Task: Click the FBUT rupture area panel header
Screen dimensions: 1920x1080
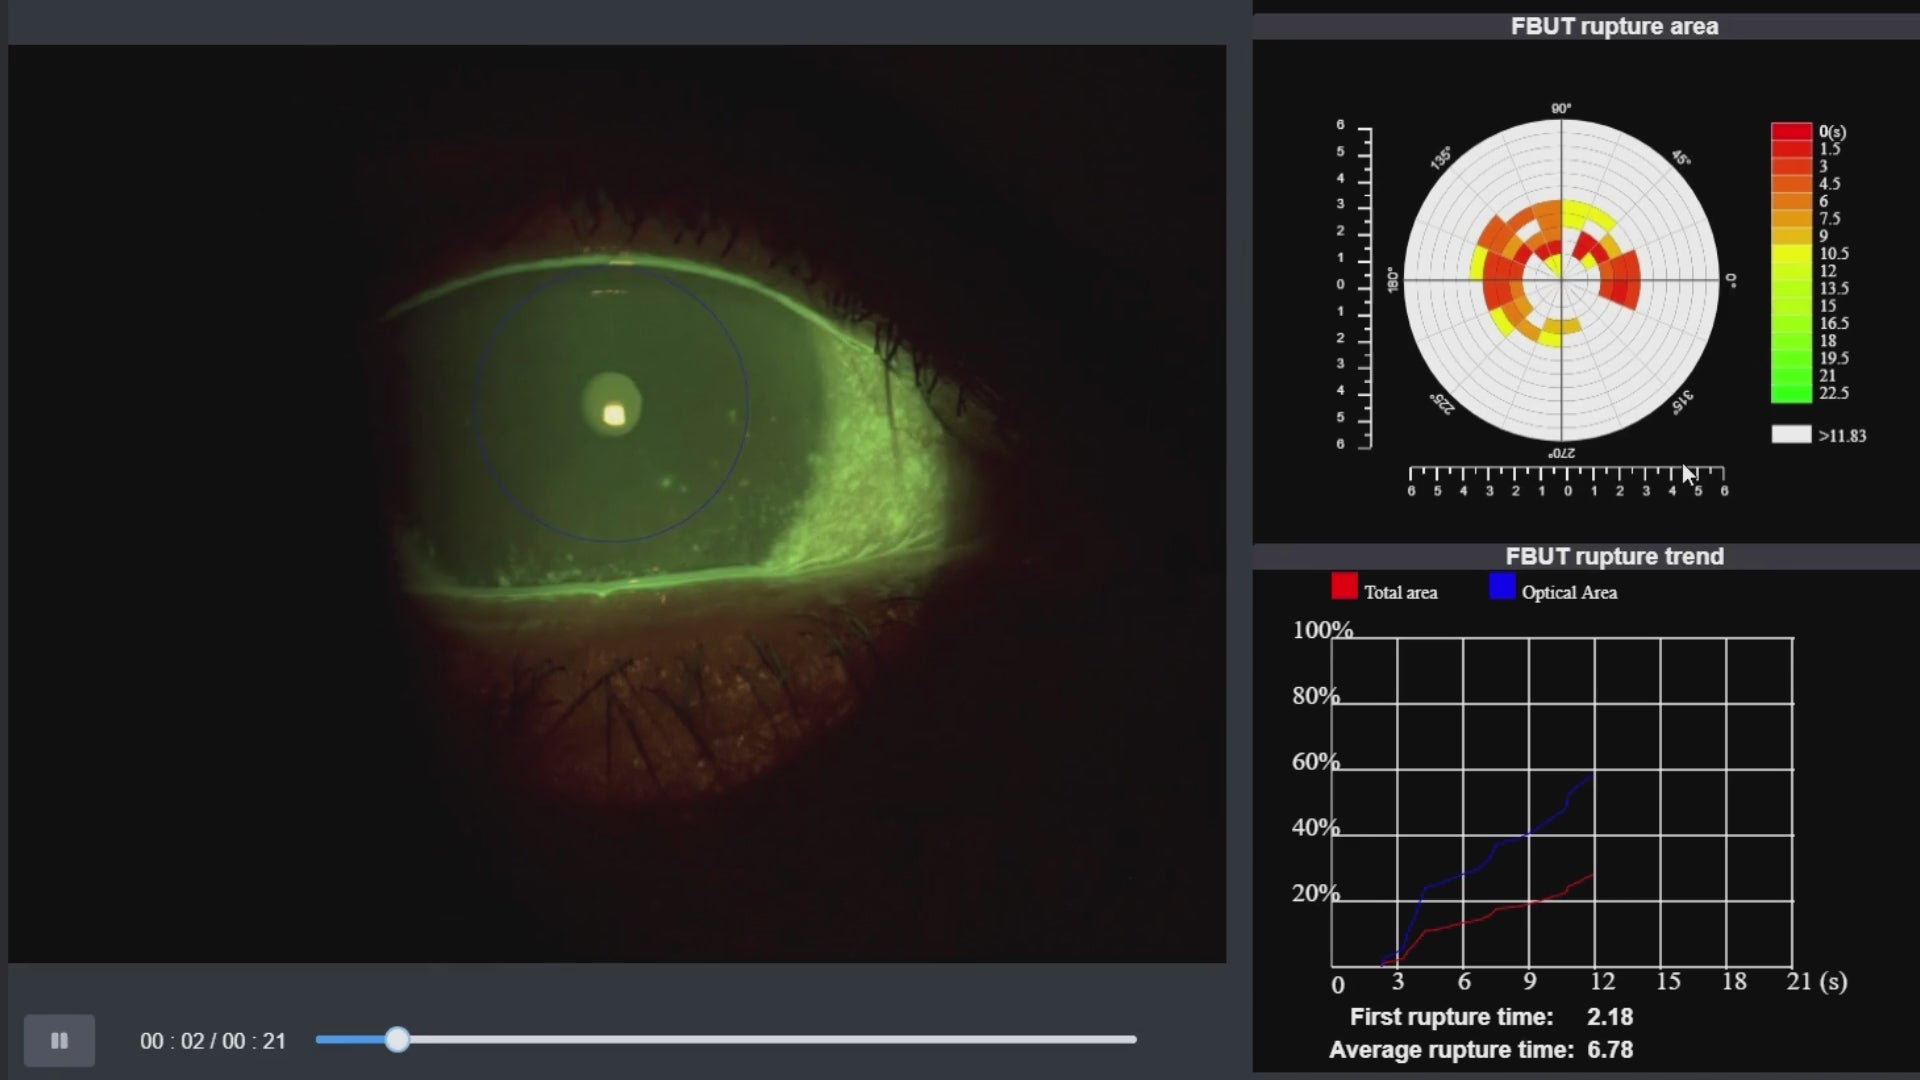Action: tap(1613, 27)
